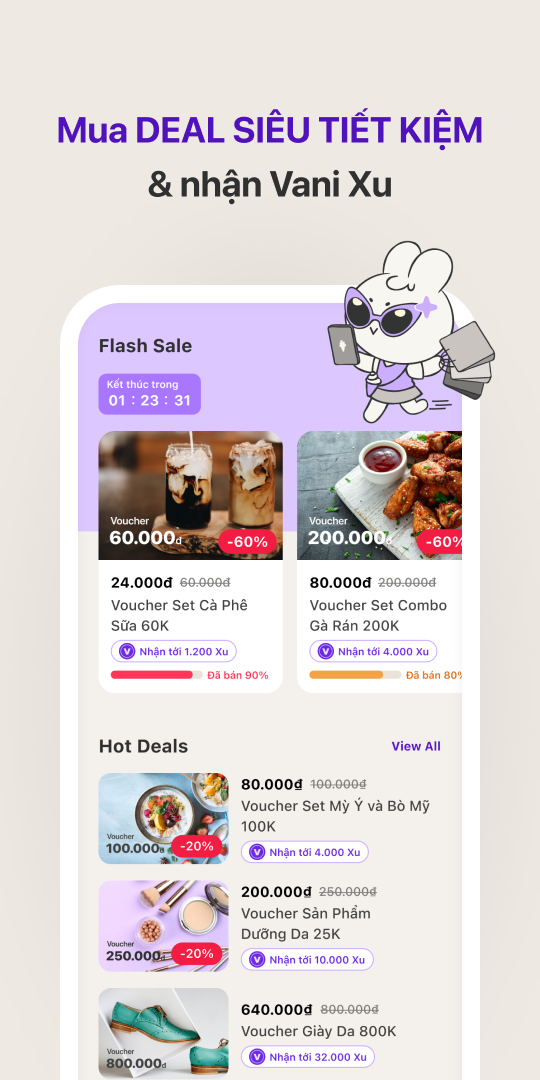540x1080 pixels.
Task: Tap the Flash Sale countdown timer
Action: (x=149, y=394)
